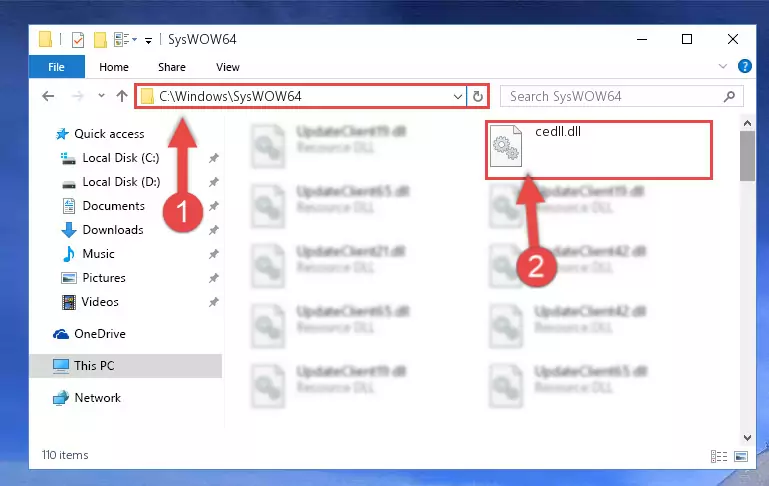
Task: Switch to Large icons view layout icon
Action: click(x=741, y=457)
